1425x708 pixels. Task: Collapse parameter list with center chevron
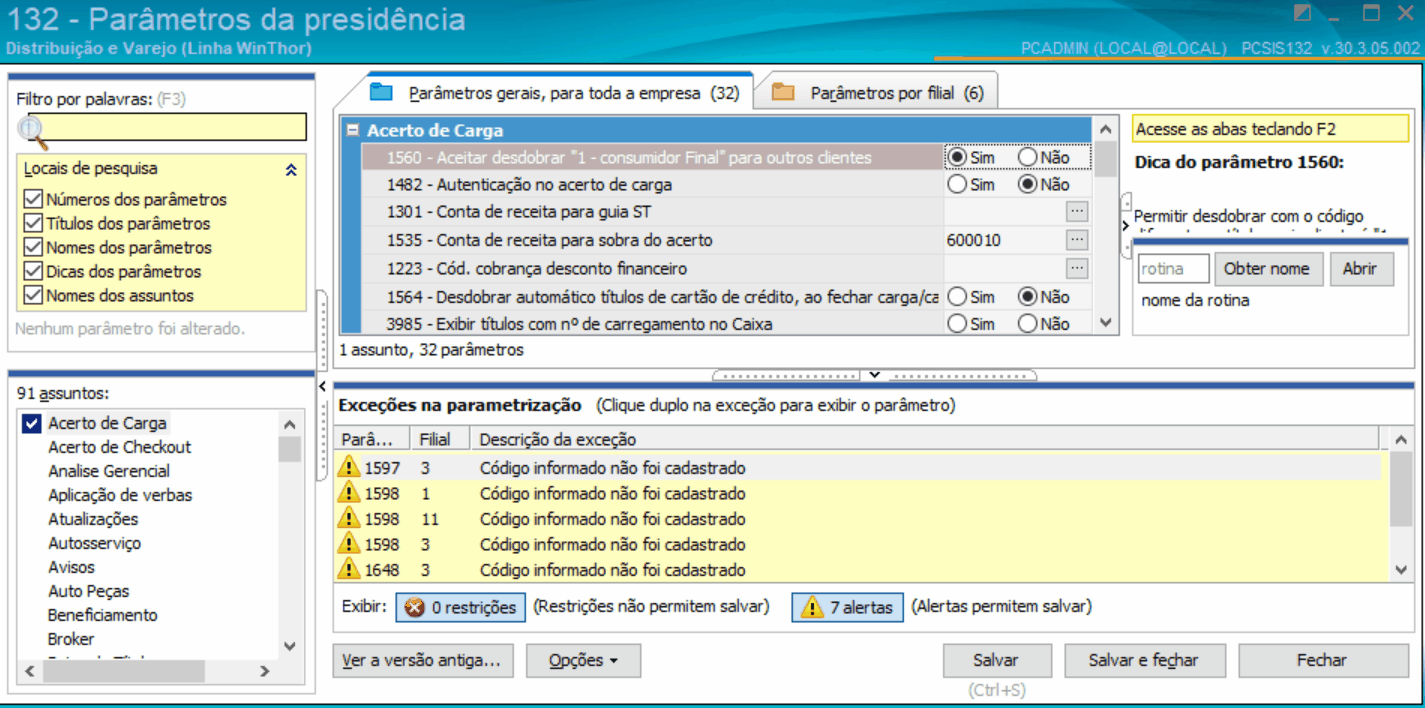(874, 375)
